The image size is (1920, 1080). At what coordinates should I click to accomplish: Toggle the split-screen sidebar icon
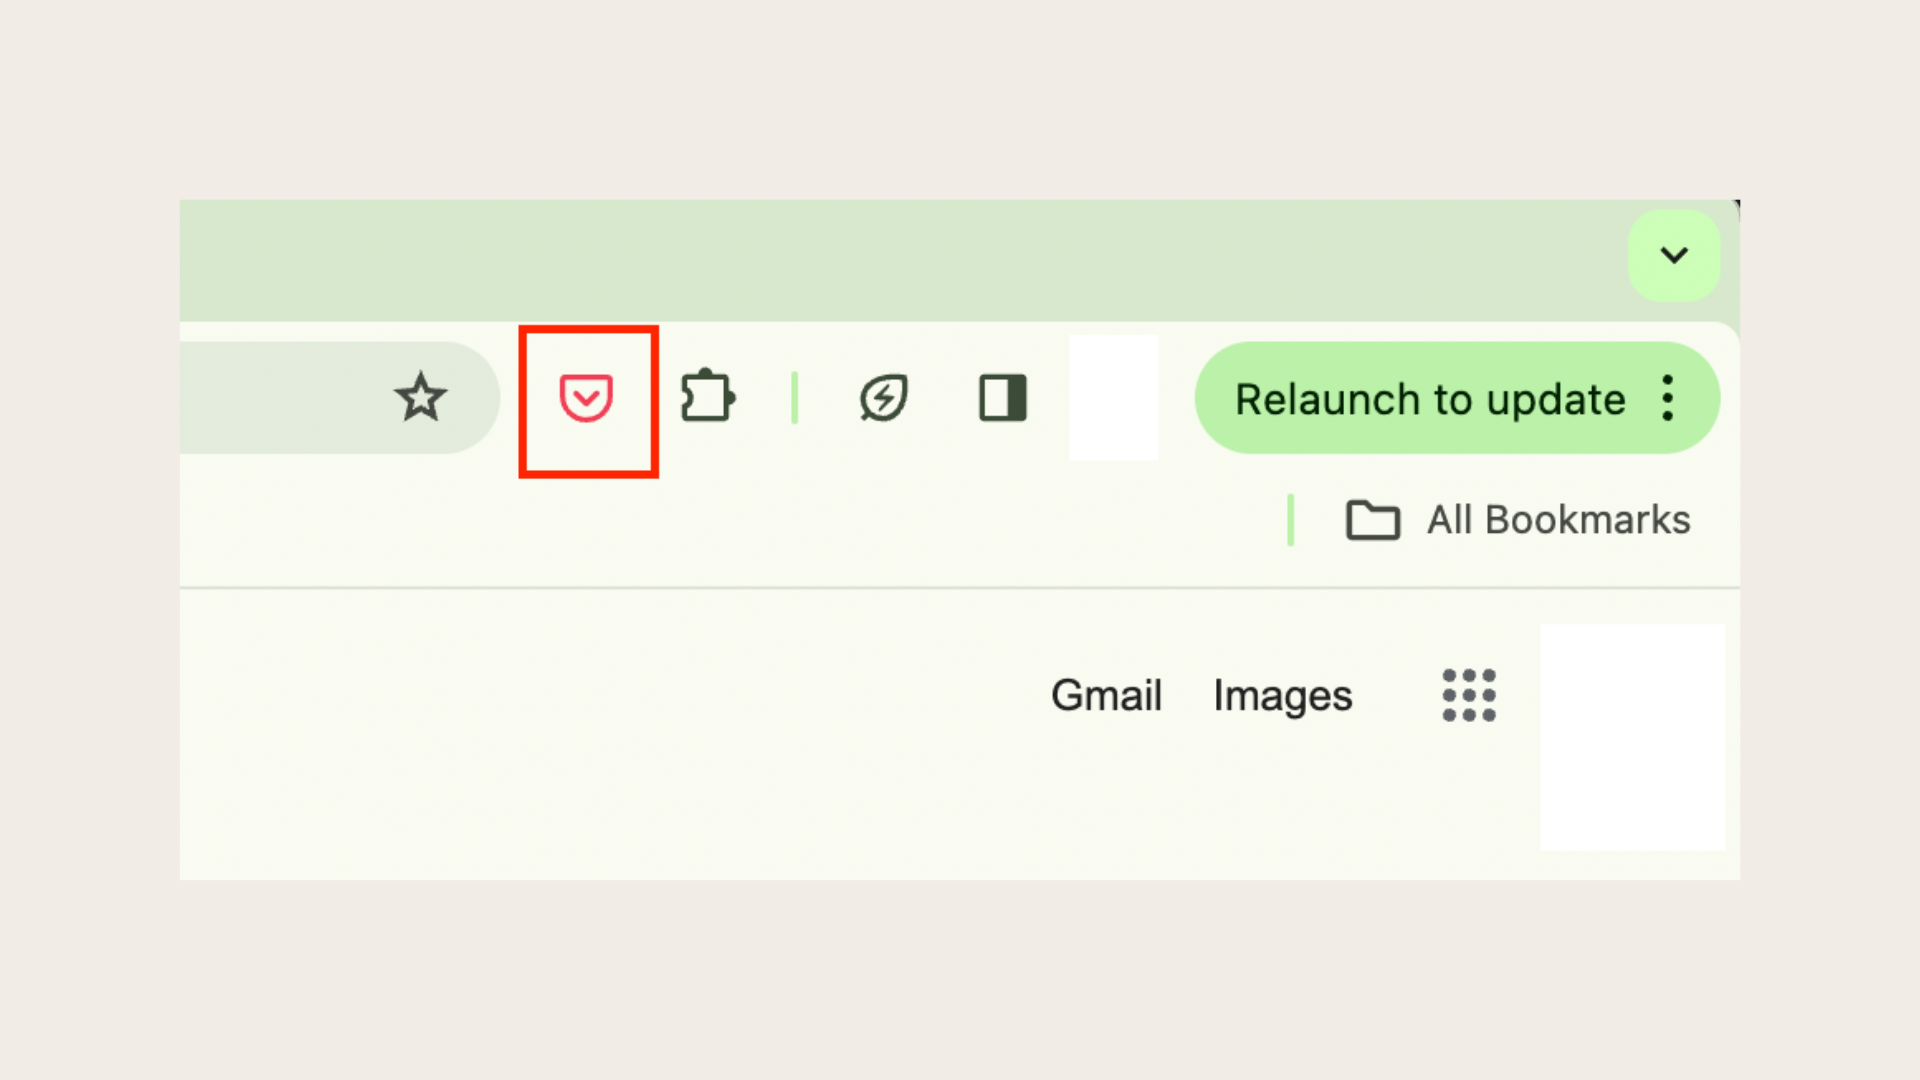[x=1001, y=396]
